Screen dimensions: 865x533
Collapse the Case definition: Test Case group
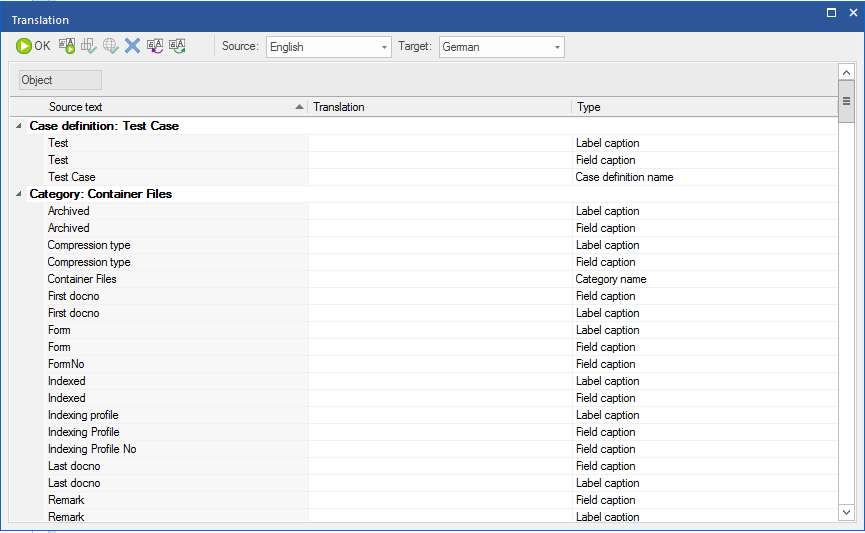coord(19,126)
